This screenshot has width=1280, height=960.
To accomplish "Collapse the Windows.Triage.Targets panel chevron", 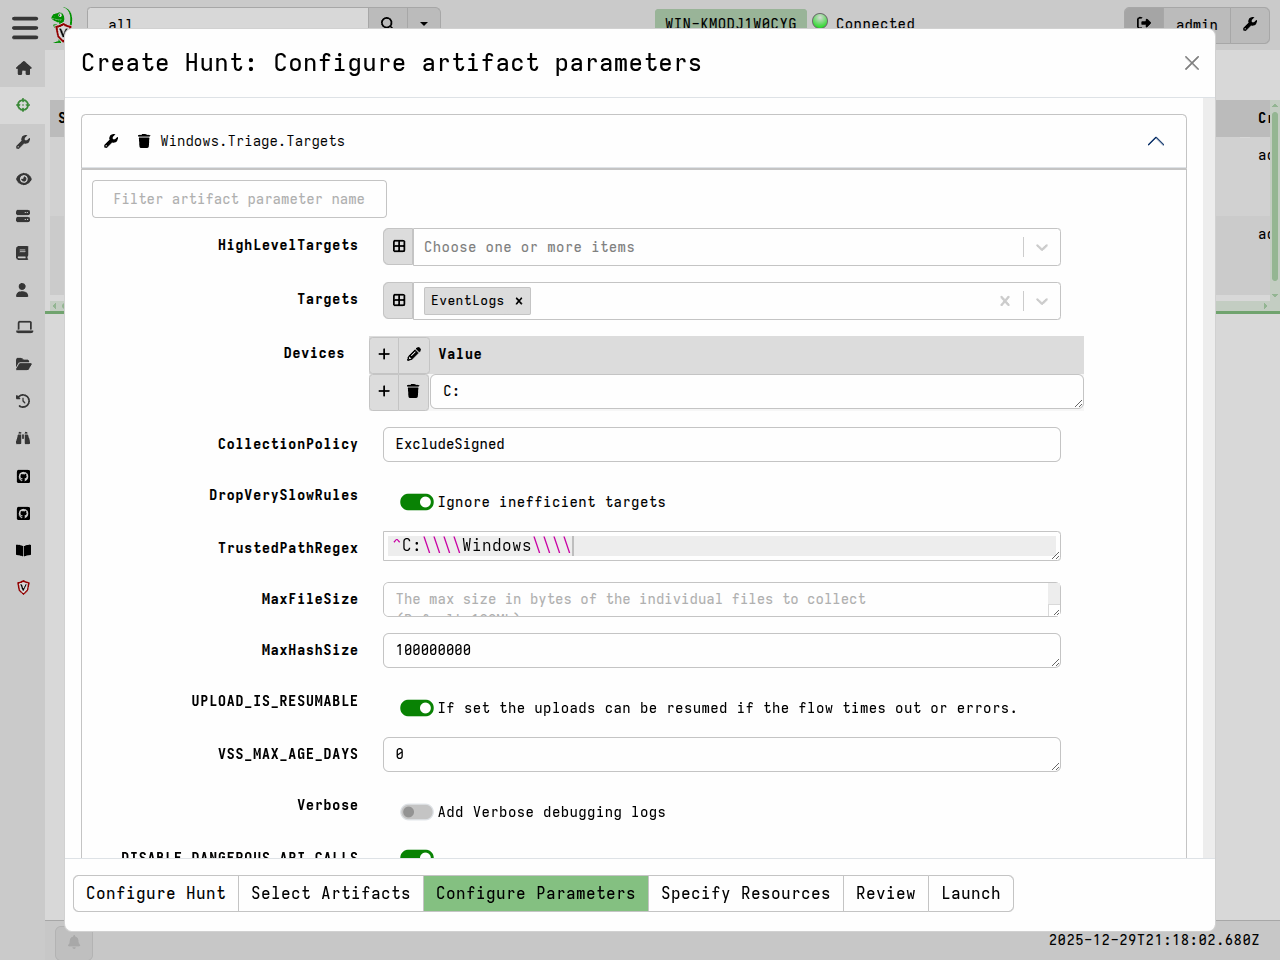I will pos(1156,141).
